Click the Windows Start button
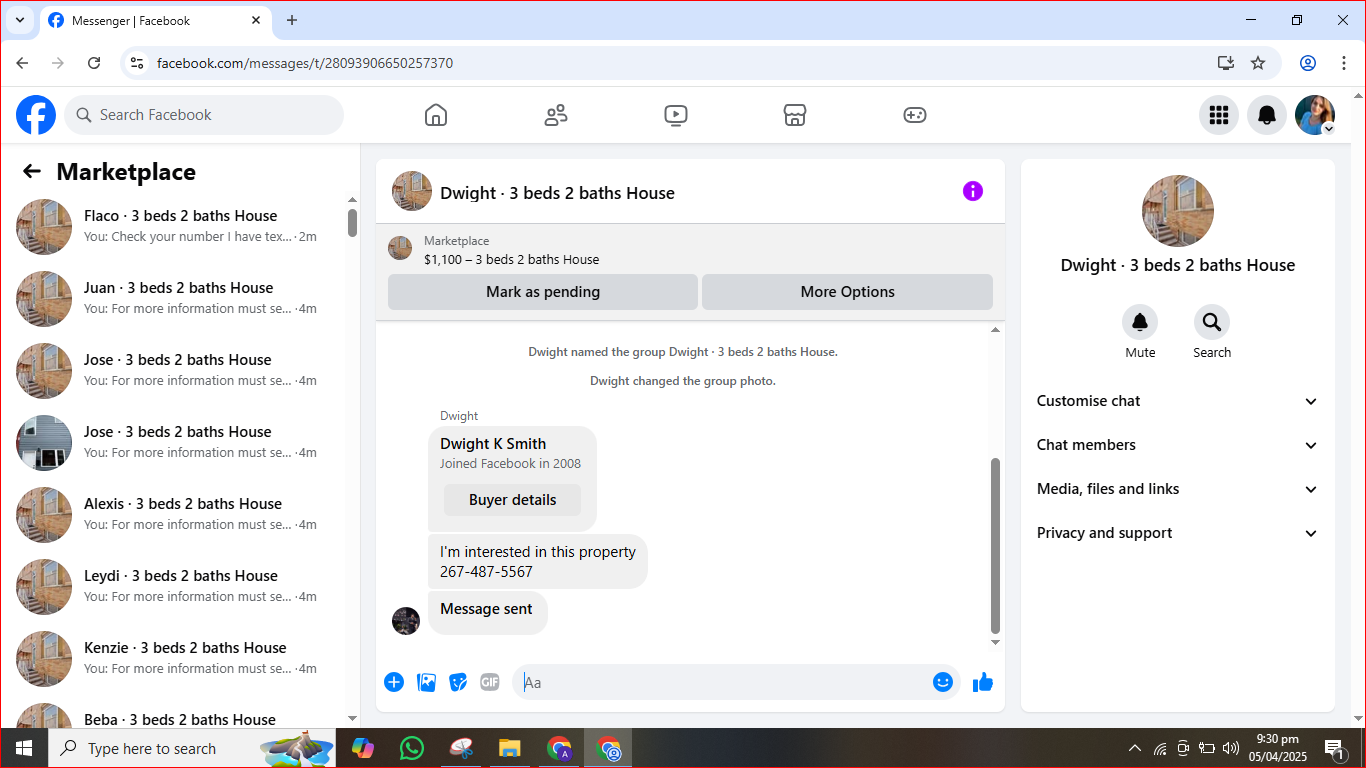Screen dimensions: 1366x768 tap(24, 748)
